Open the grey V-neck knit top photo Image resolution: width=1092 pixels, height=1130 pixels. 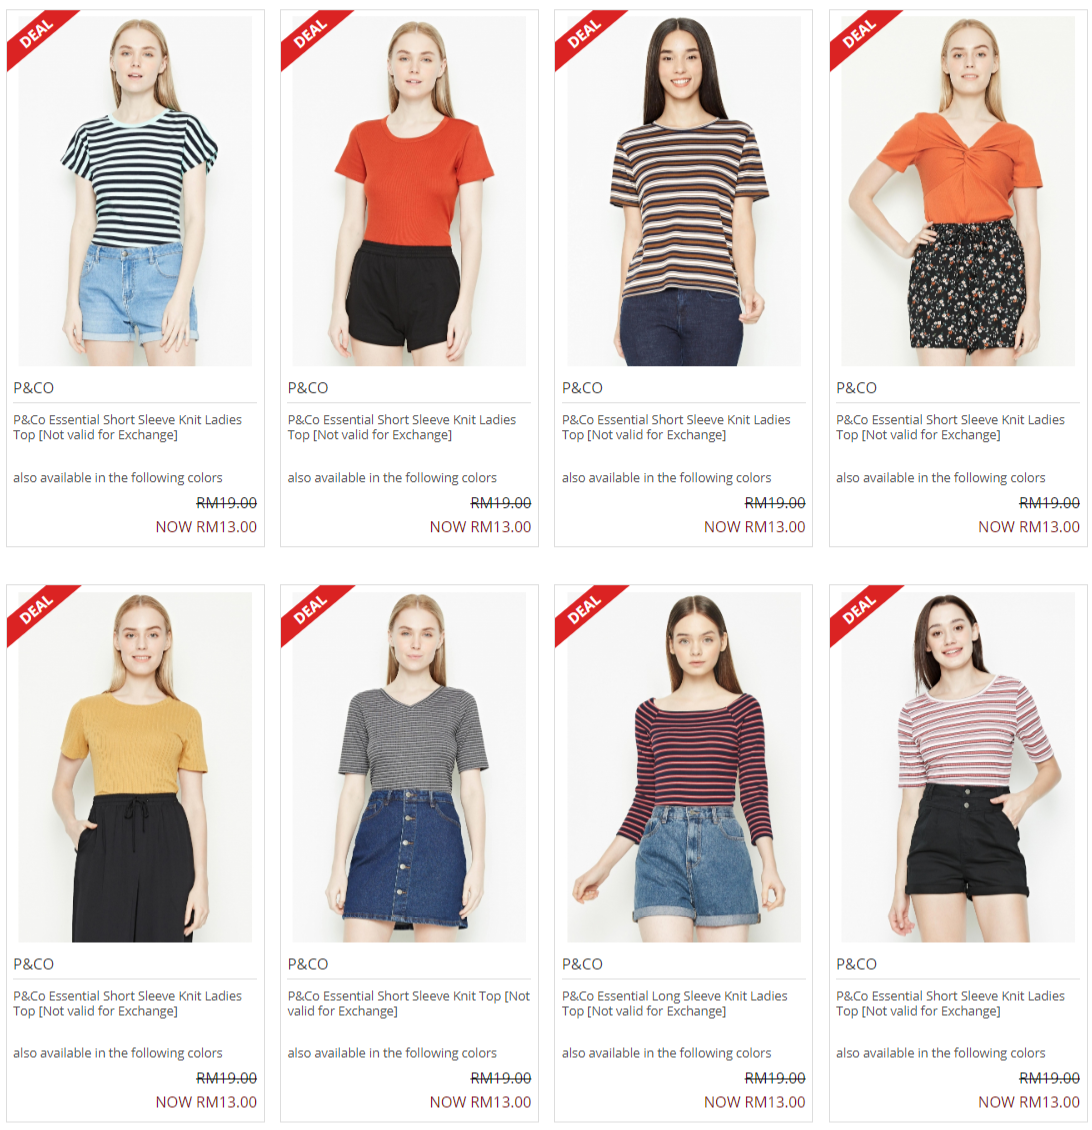[x=409, y=767]
